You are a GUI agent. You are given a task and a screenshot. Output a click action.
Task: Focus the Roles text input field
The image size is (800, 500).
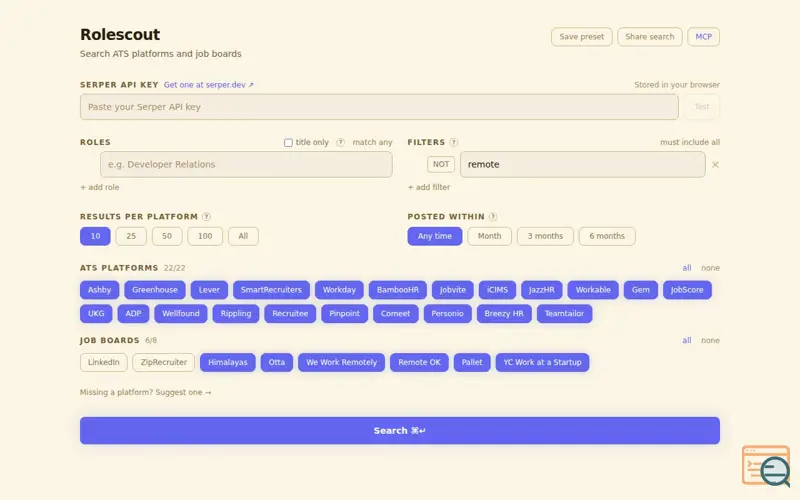coord(246,164)
